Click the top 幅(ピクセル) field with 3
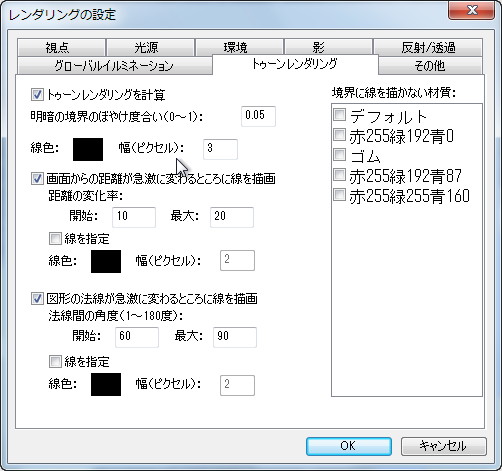The height and width of the screenshot is (471, 502). (x=220, y=149)
